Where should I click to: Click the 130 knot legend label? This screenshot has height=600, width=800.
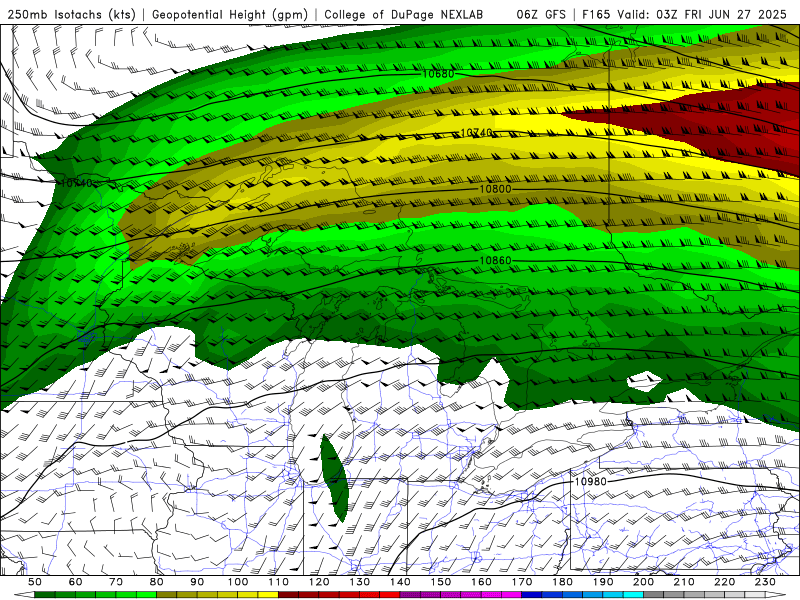[x=360, y=582]
